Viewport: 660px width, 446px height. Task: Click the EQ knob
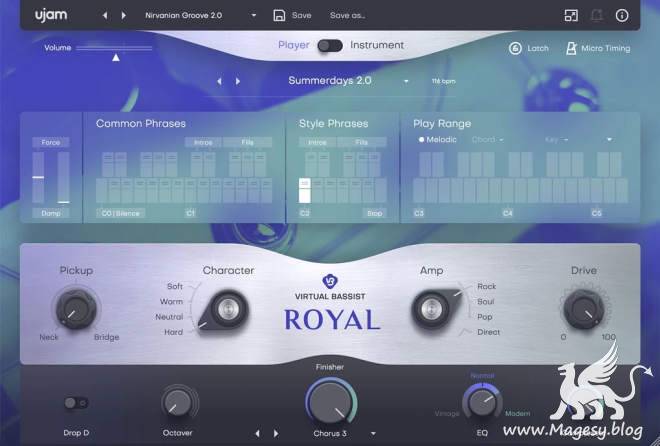tap(482, 401)
